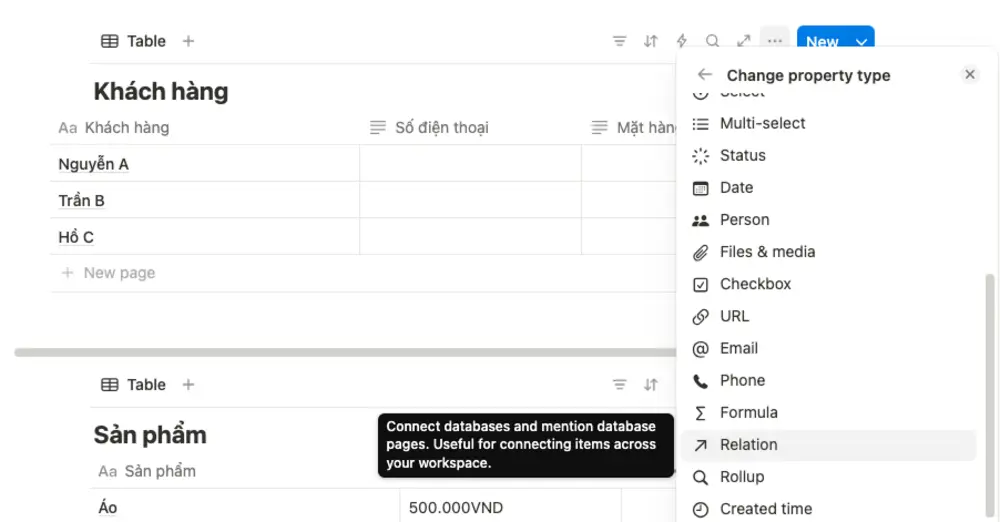Open automations lightning bolt icon

[681, 41]
